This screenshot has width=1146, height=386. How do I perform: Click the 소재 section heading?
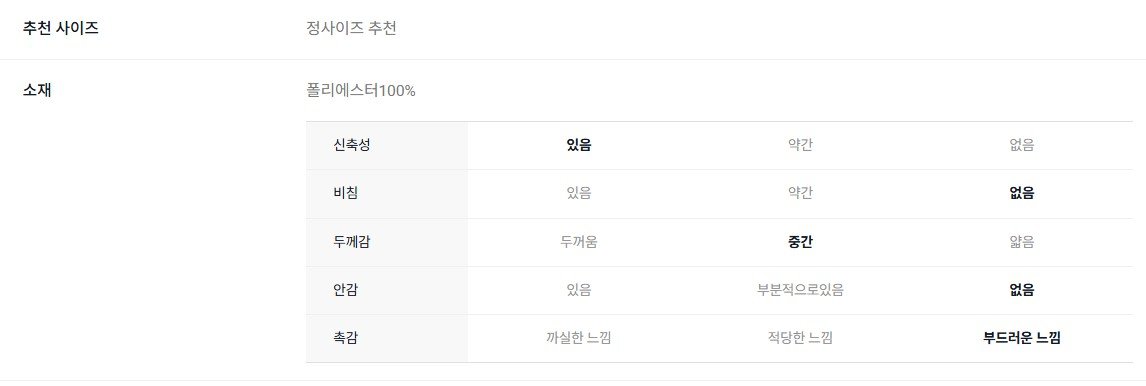tap(37, 91)
